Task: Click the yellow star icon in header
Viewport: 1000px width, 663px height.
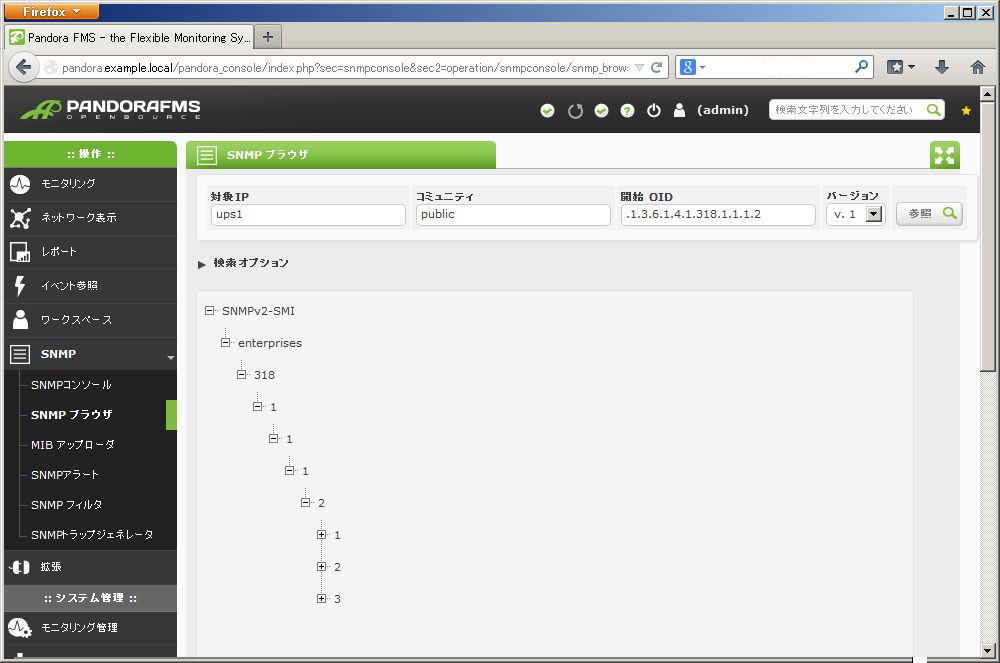Action: point(966,110)
